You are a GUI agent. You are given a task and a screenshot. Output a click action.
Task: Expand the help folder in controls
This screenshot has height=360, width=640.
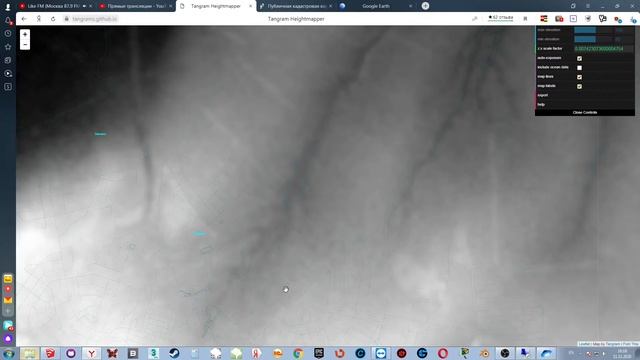point(585,104)
